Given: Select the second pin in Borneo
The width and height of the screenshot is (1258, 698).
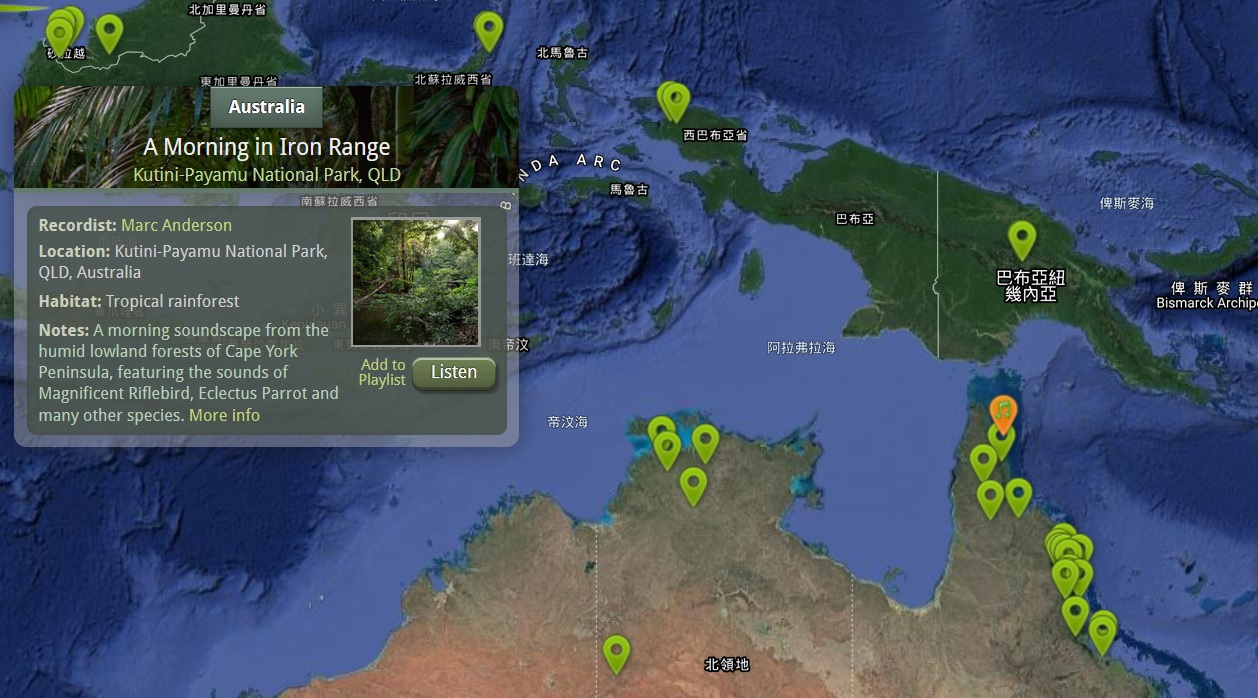Looking at the screenshot, I should pos(109,31).
